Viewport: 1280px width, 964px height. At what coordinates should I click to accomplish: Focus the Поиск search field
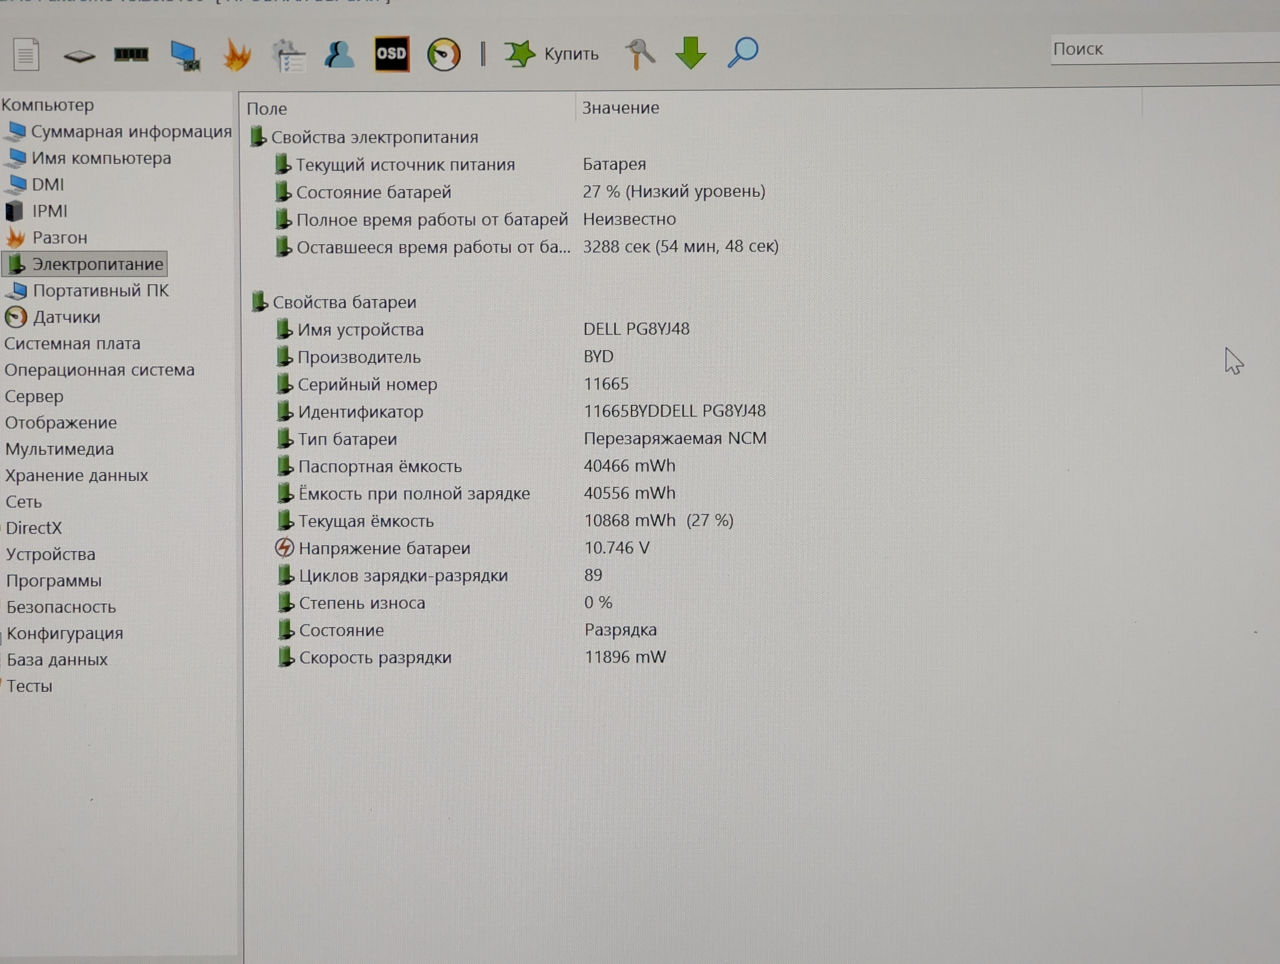point(1165,49)
